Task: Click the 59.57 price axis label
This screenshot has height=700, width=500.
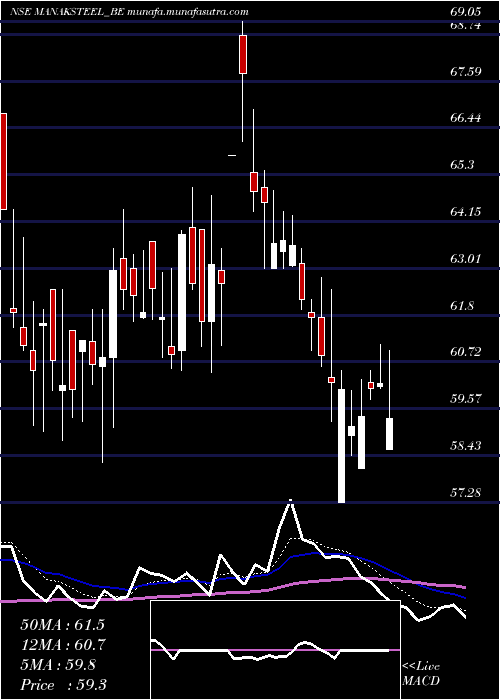Action: (465, 398)
